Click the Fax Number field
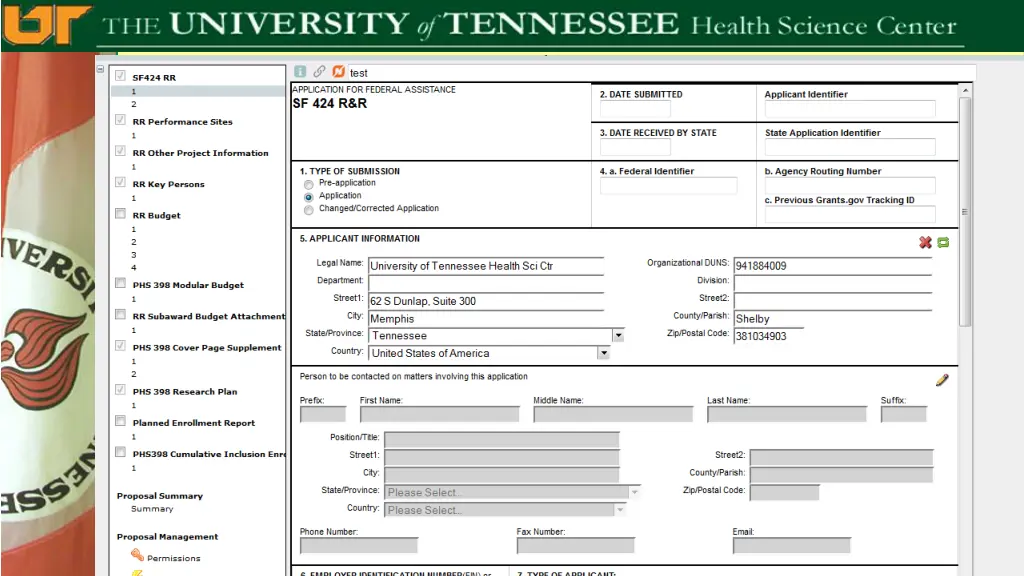 [575, 545]
